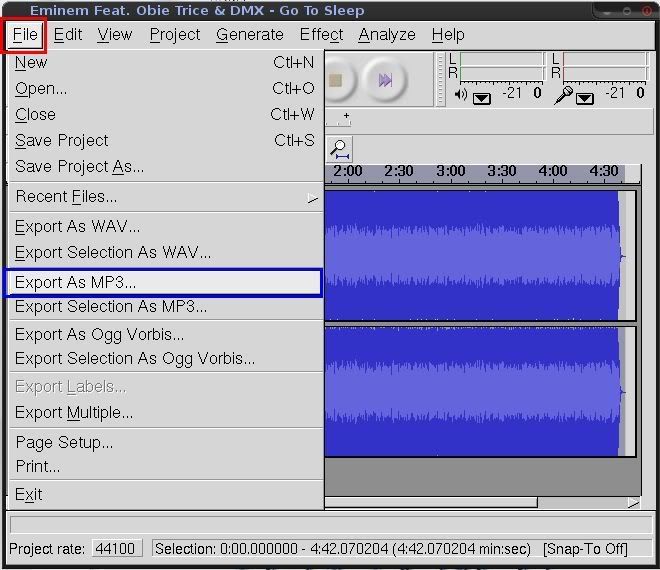Open the Analyze menu
Screen dimensions: 660x570
pyautogui.click(x=387, y=35)
